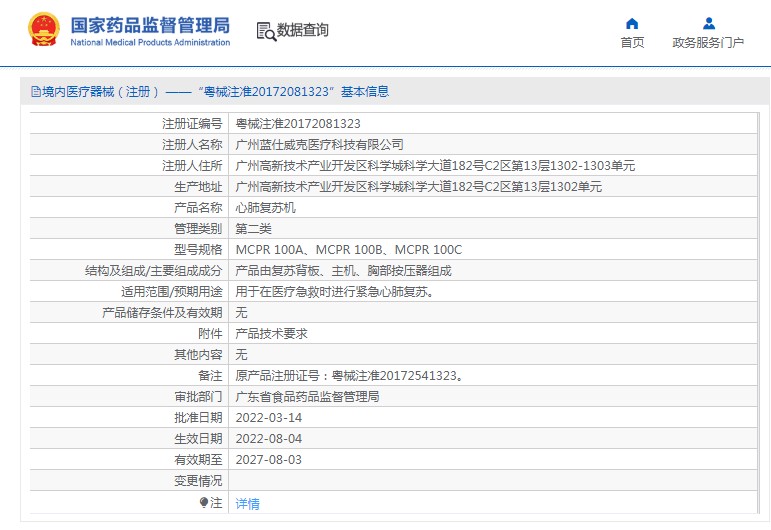Select the 数据查询 text label

pos(303,31)
